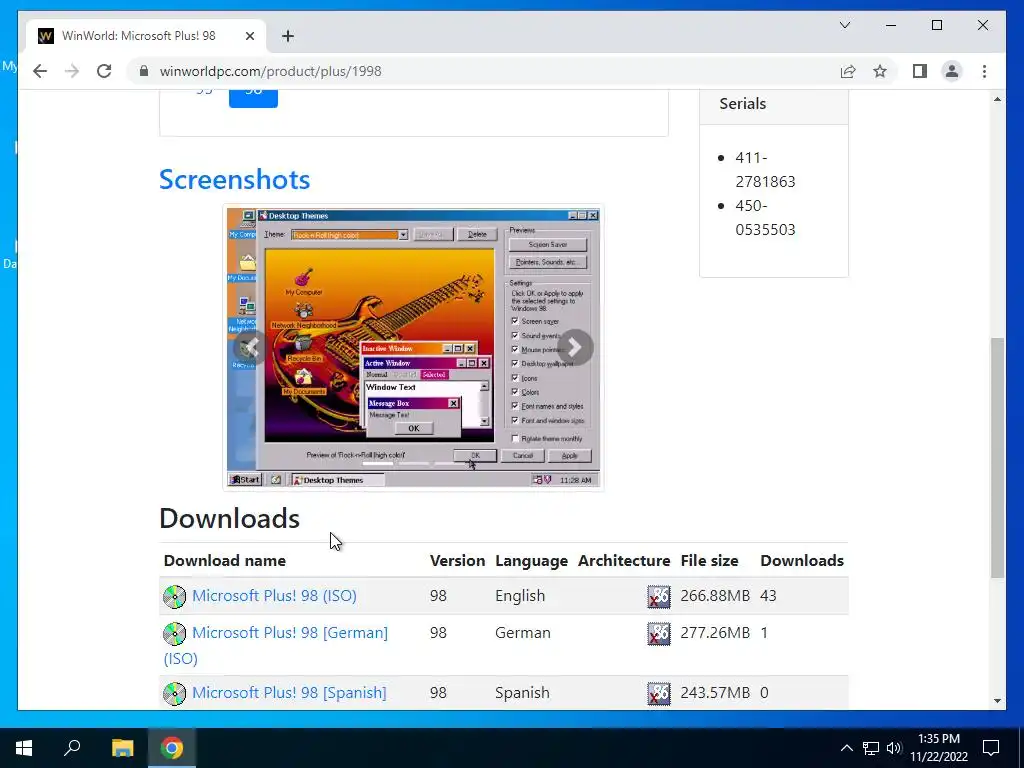Bookmark this page with the star icon
The height and width of the screenshot is (768, 1024).
[x=880, y=71]
